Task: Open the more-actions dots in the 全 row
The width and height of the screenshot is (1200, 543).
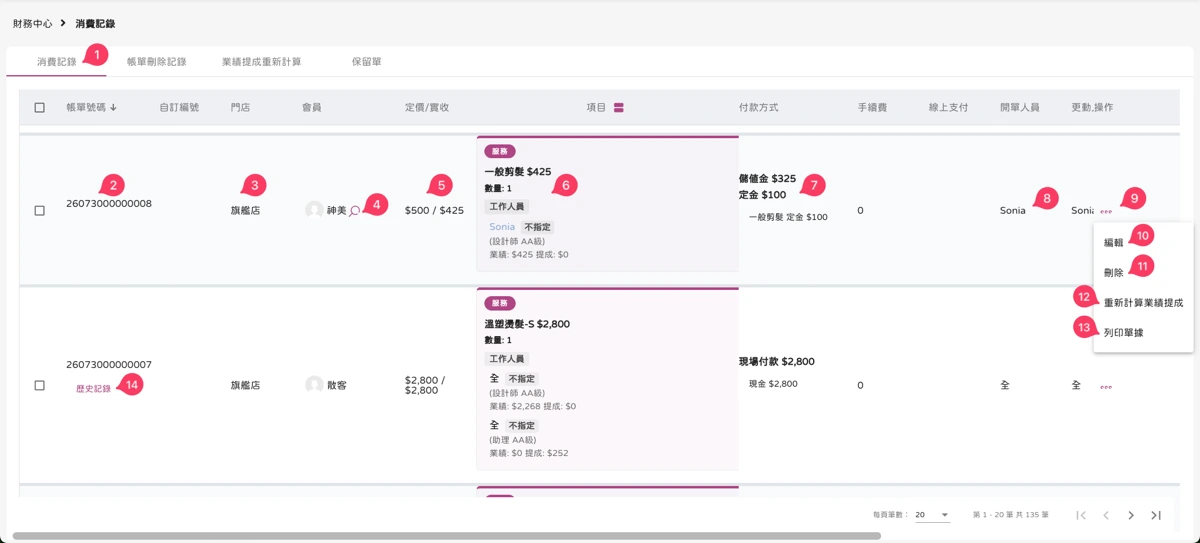Action: point(1106,386)
